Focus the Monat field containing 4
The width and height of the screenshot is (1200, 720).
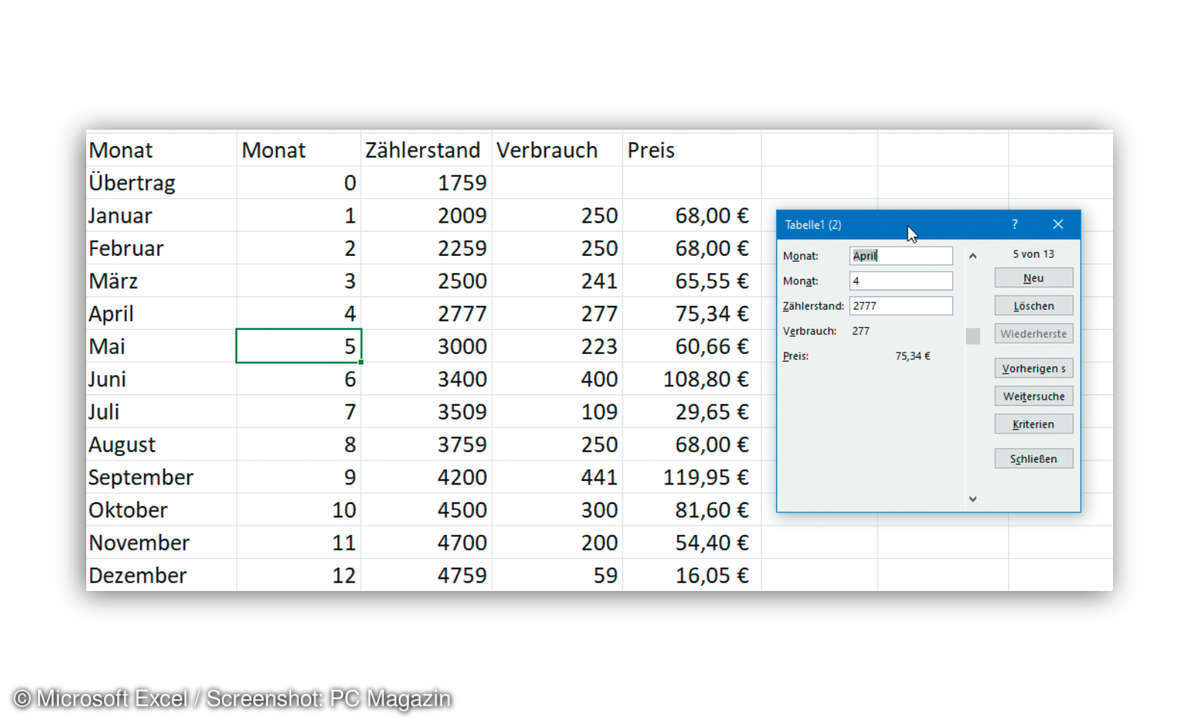(x=901, y=281)
